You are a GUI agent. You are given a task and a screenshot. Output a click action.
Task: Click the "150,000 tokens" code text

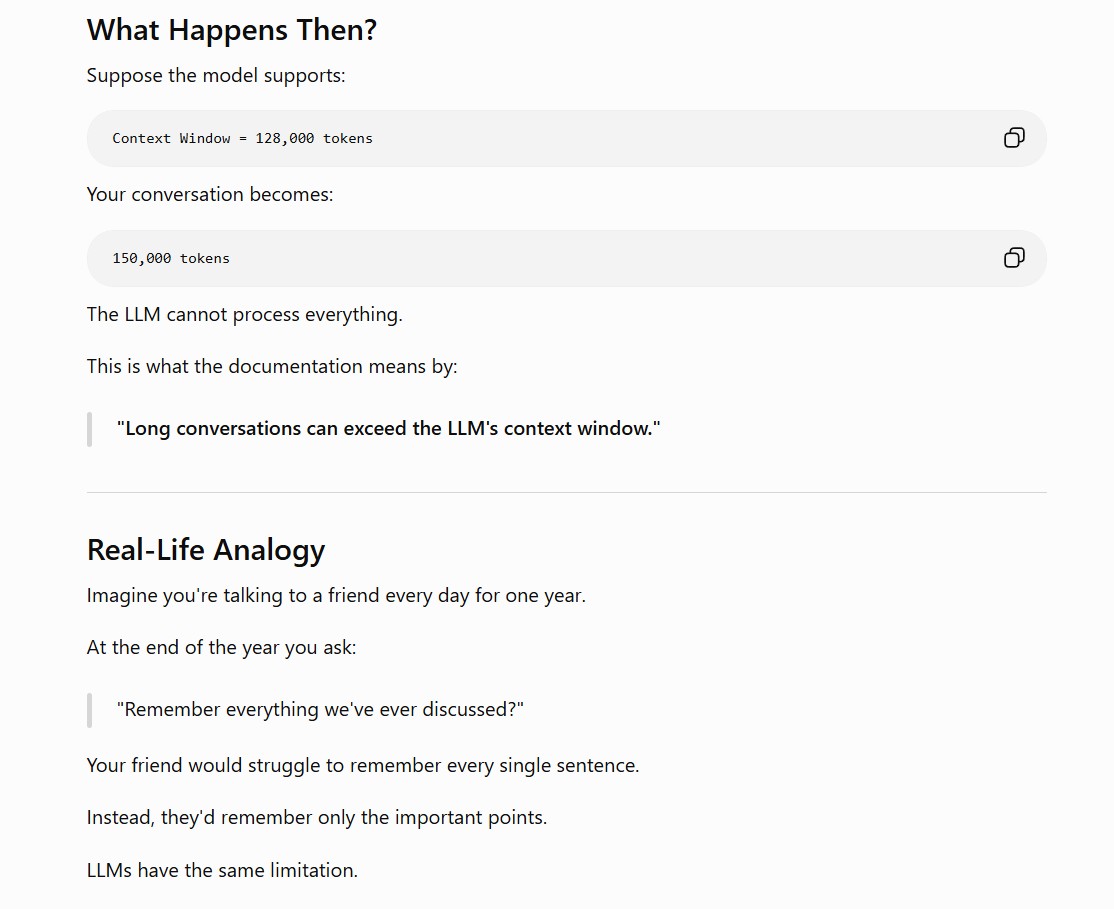[x=171, y=259]
